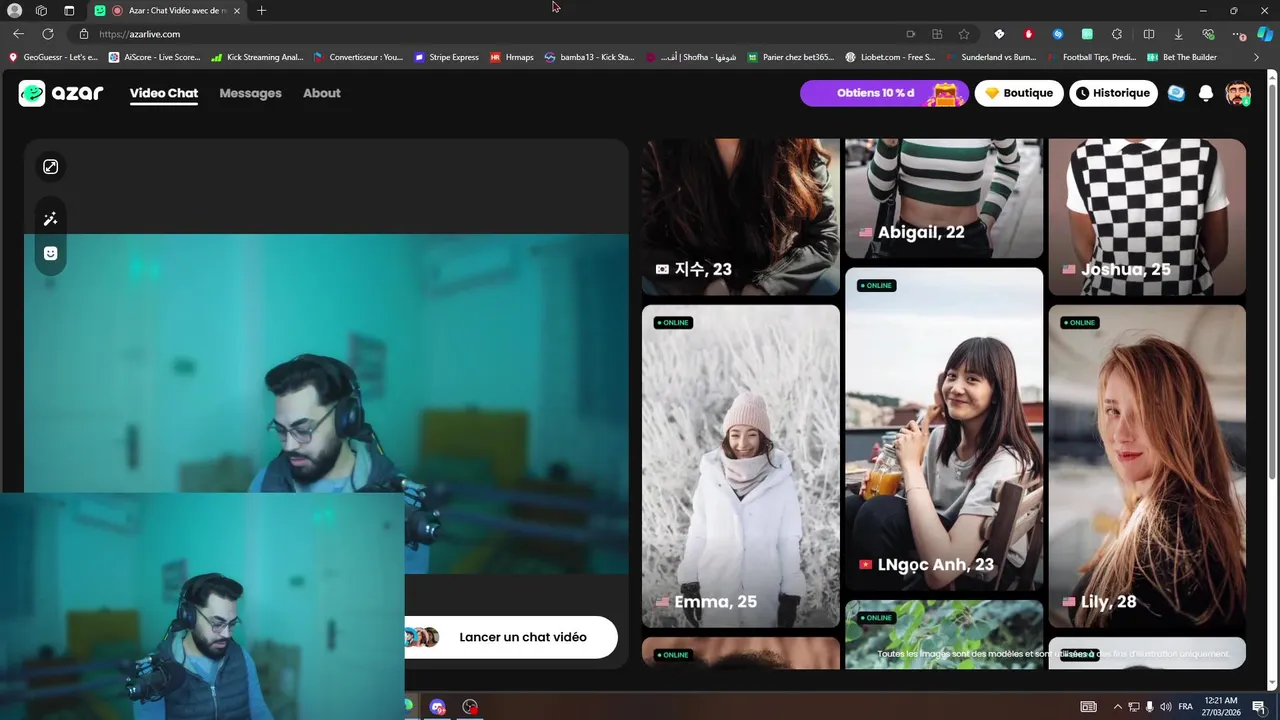Open the Convertisseur bookmark

(358, 57)
